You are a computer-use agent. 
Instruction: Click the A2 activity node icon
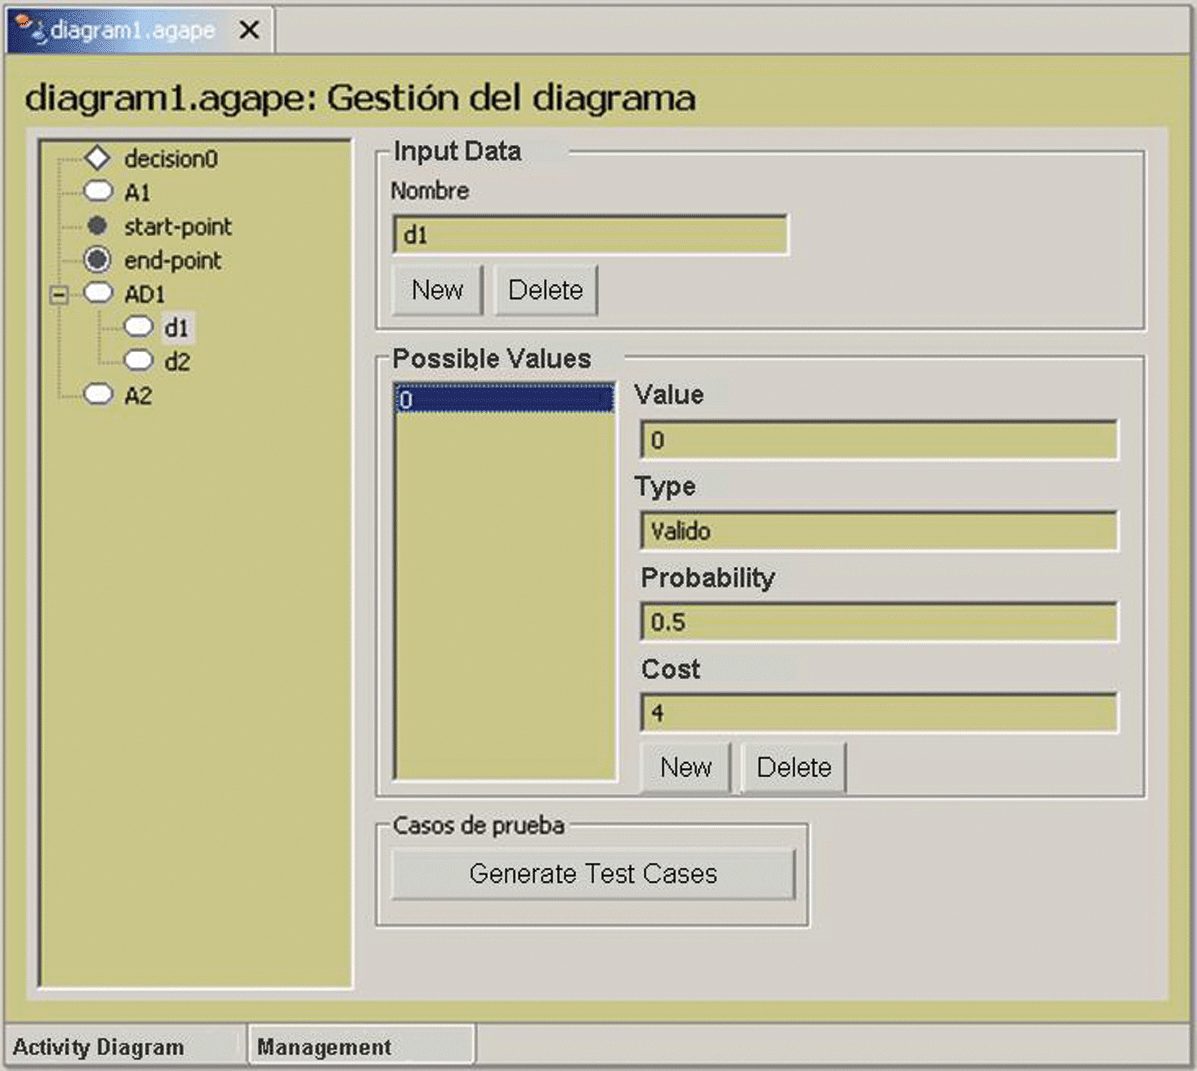pos(98,394)
